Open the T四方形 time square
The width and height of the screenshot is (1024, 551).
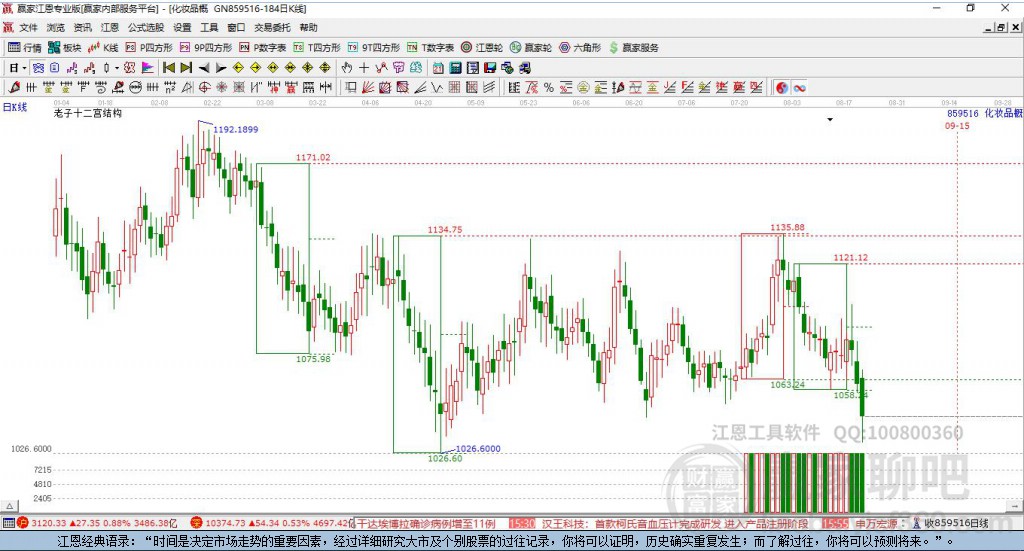[317, 48]
